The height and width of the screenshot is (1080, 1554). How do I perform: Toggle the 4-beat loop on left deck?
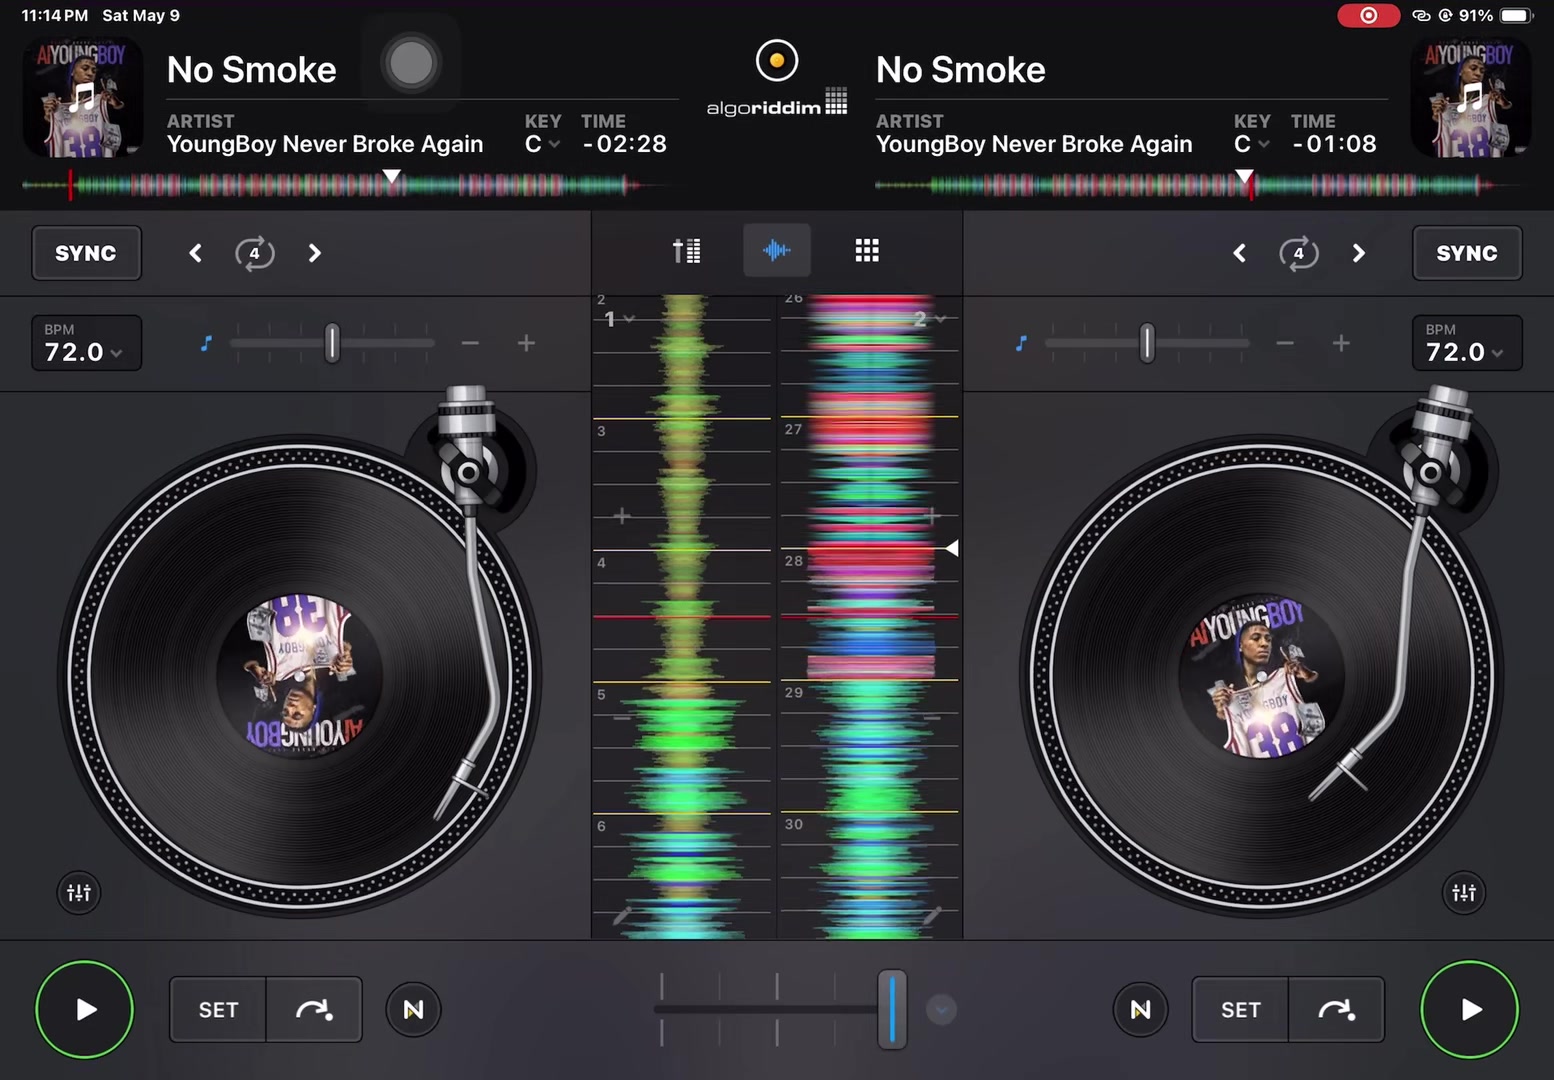coord(255,253)
